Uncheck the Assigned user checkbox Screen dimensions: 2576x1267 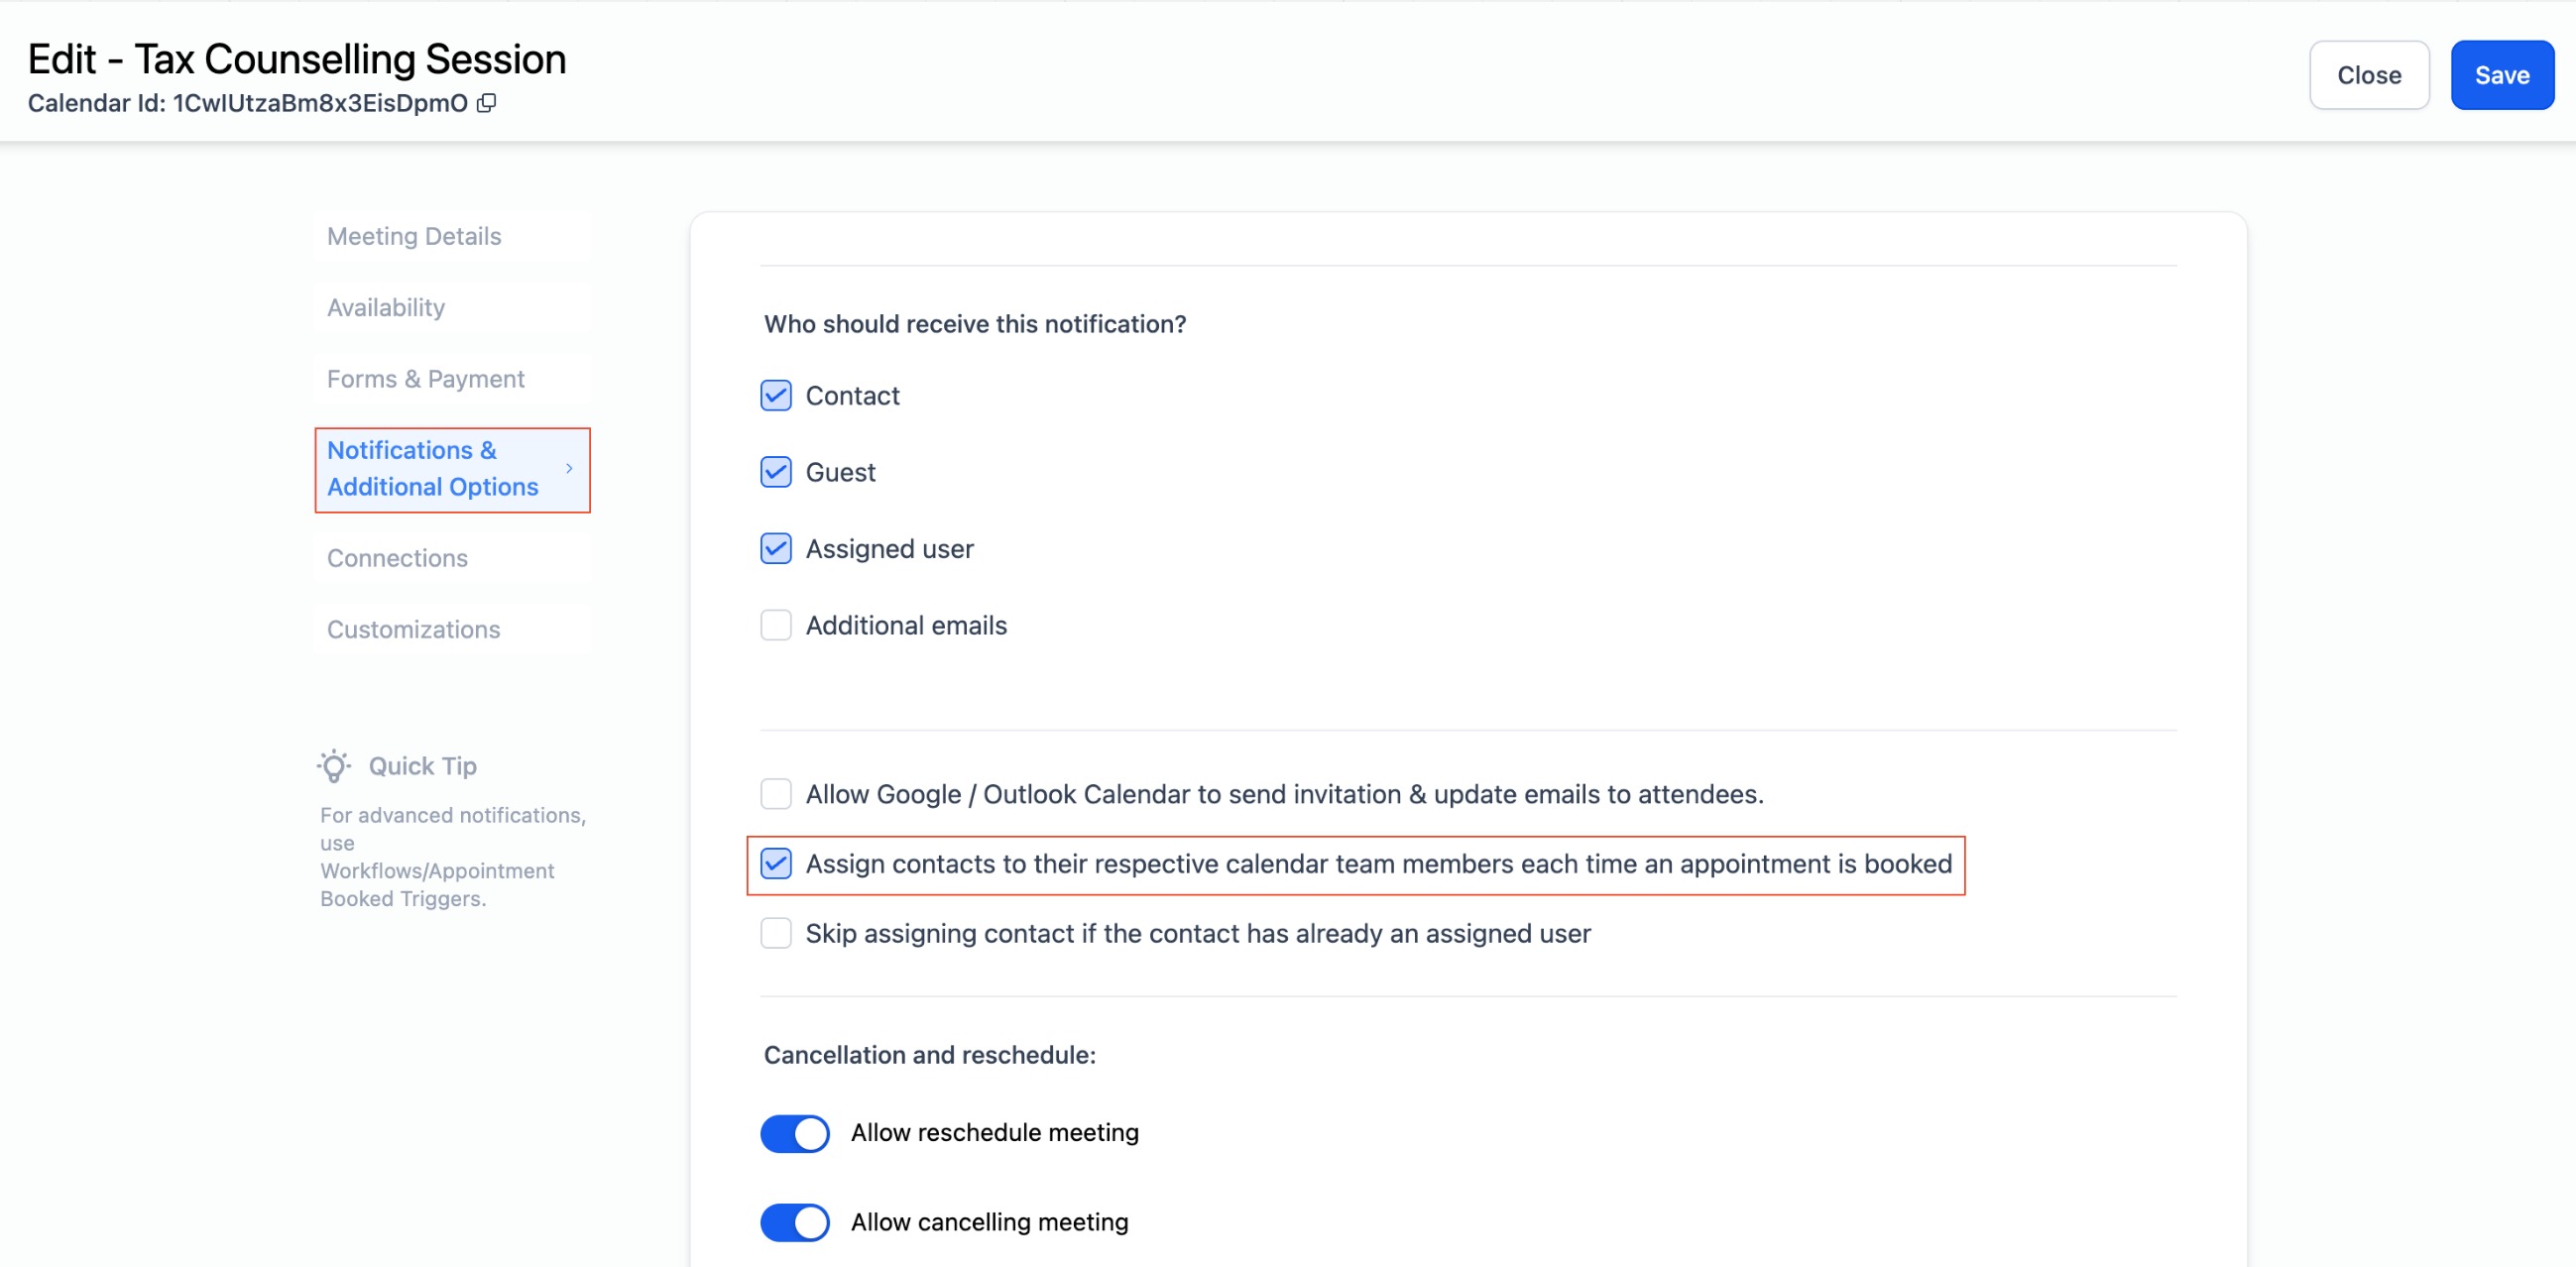coord(776,549)
